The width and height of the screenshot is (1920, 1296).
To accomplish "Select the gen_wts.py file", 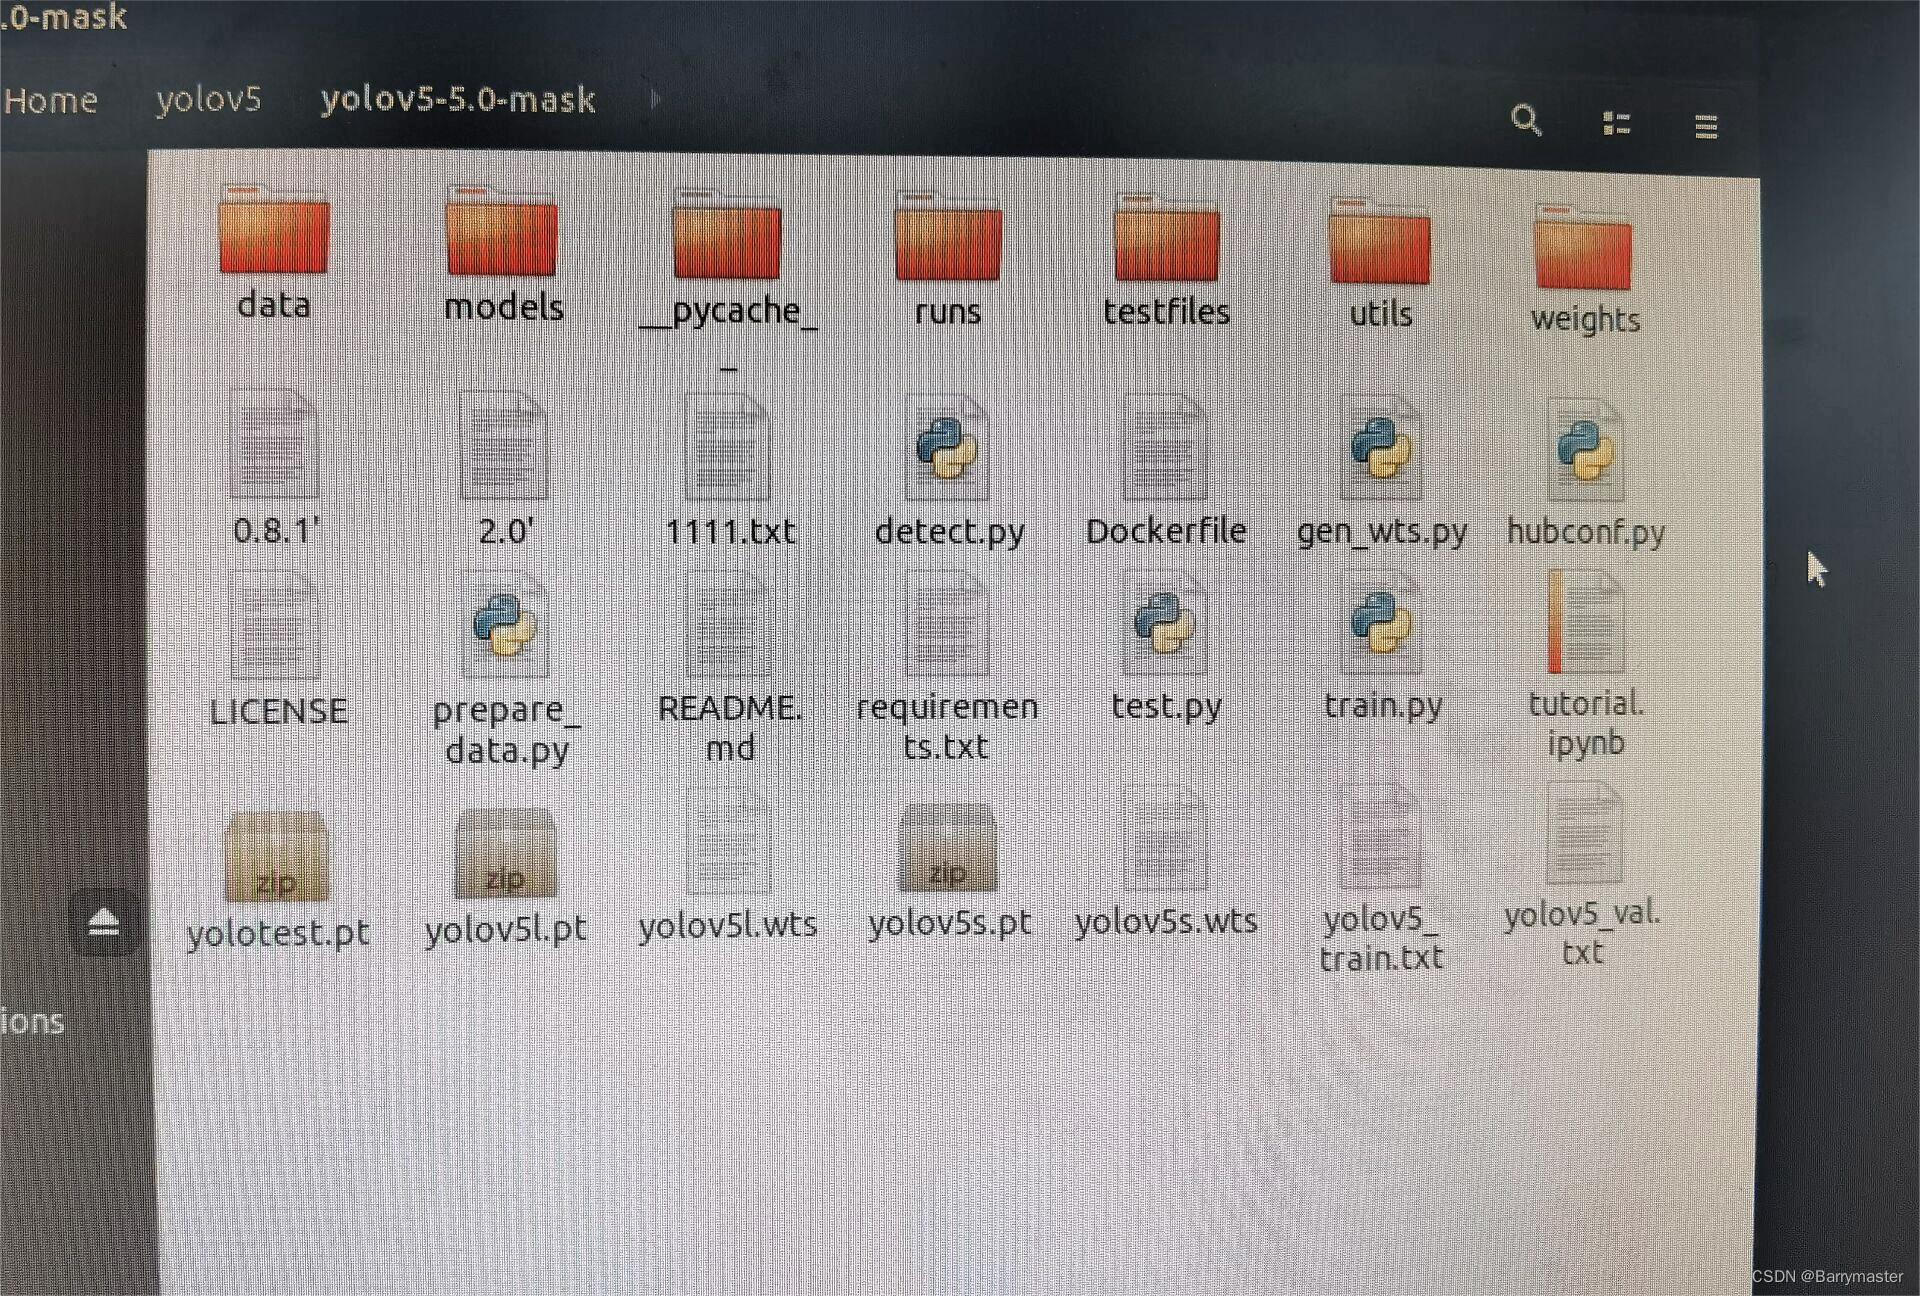I will 1380,452.
